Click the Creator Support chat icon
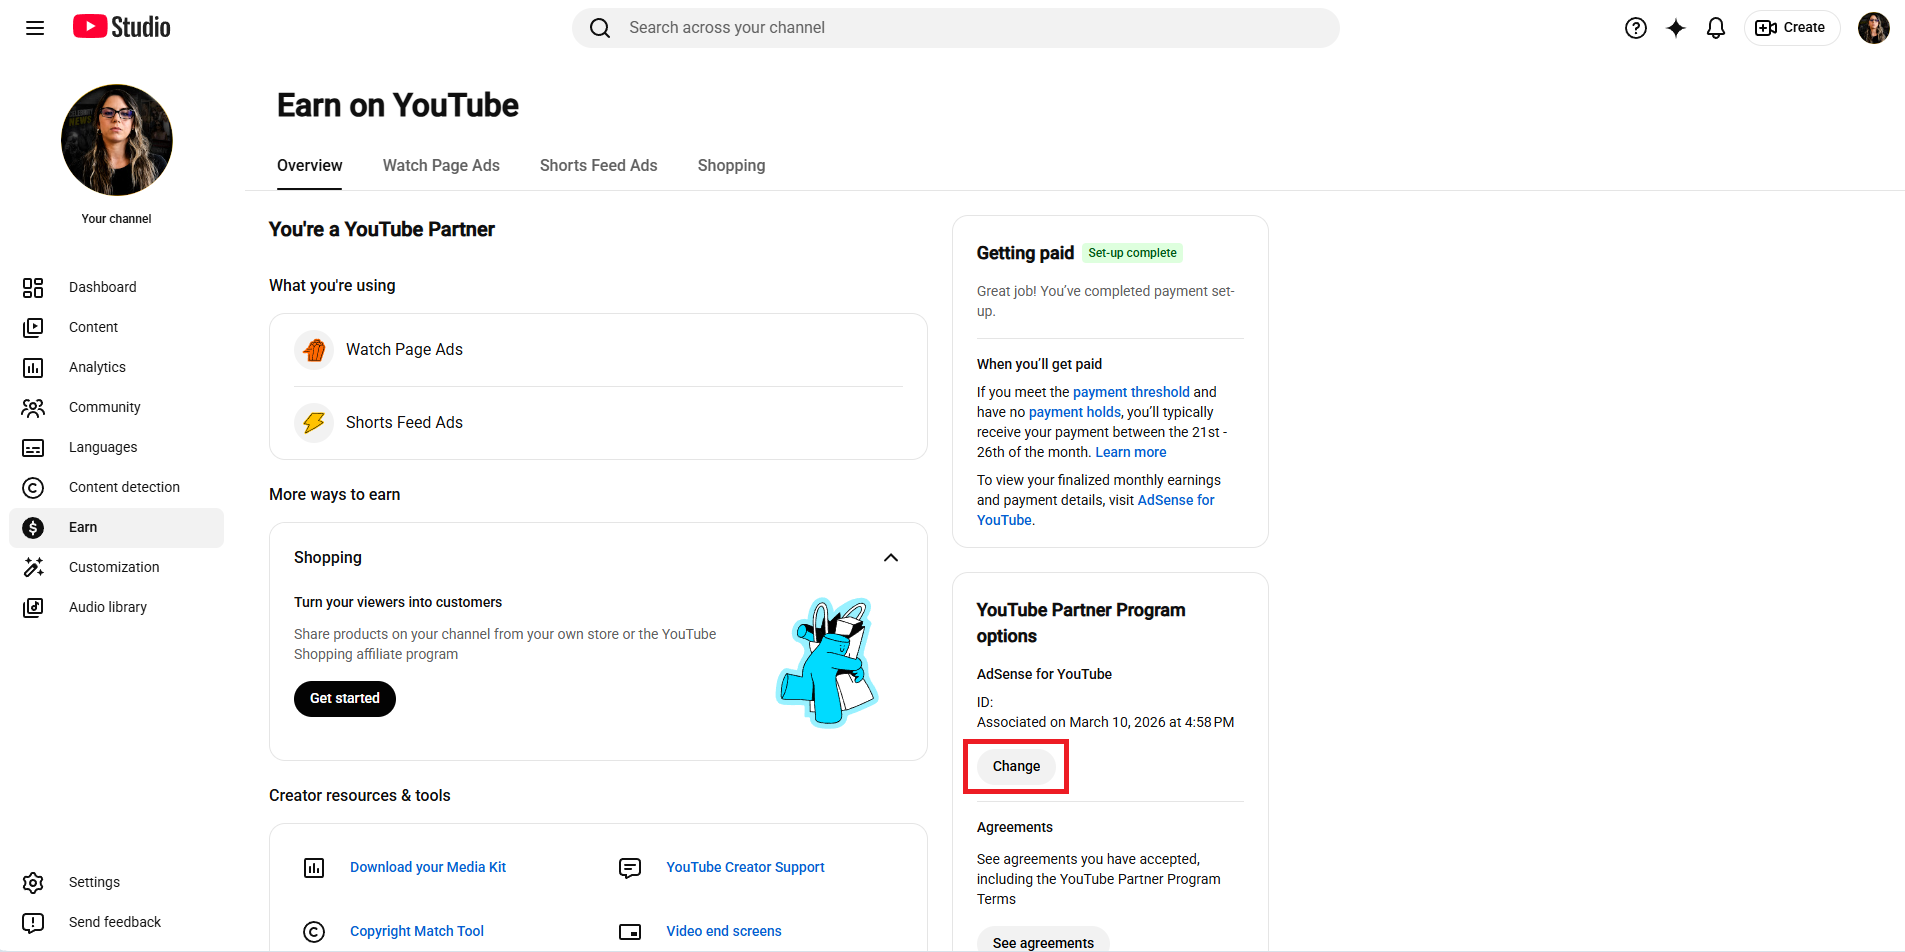Image resolution: width=1905 pixels, height=952 pixels. pos(630,868)
